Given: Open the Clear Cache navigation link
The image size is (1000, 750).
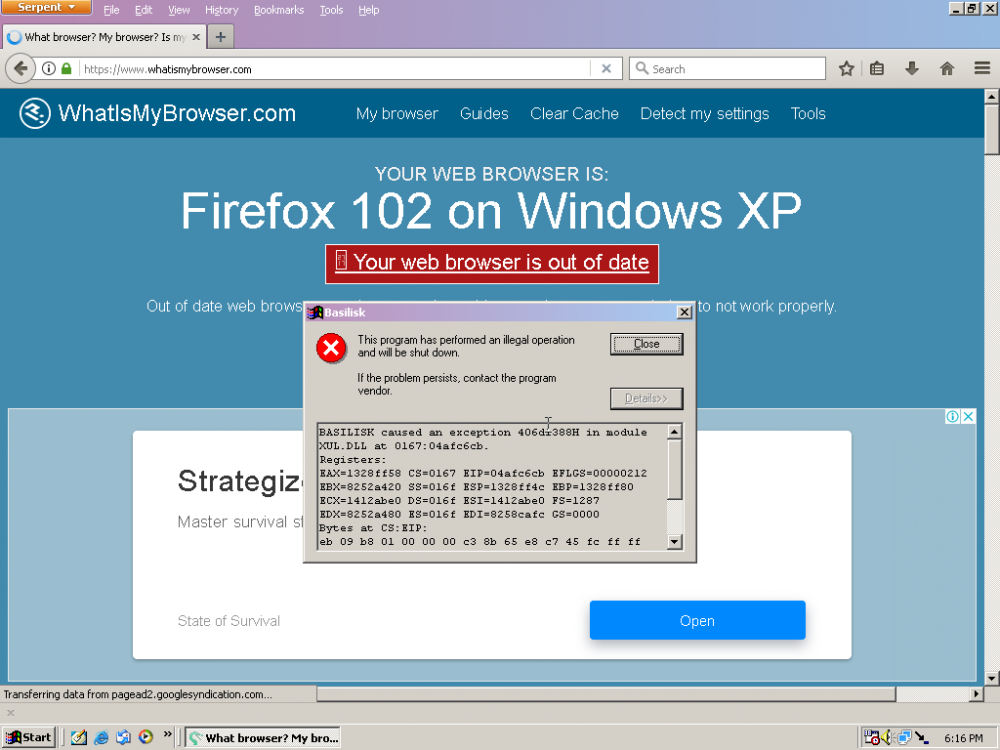Looking at the screenshot, I should click(x=574, y=114).
